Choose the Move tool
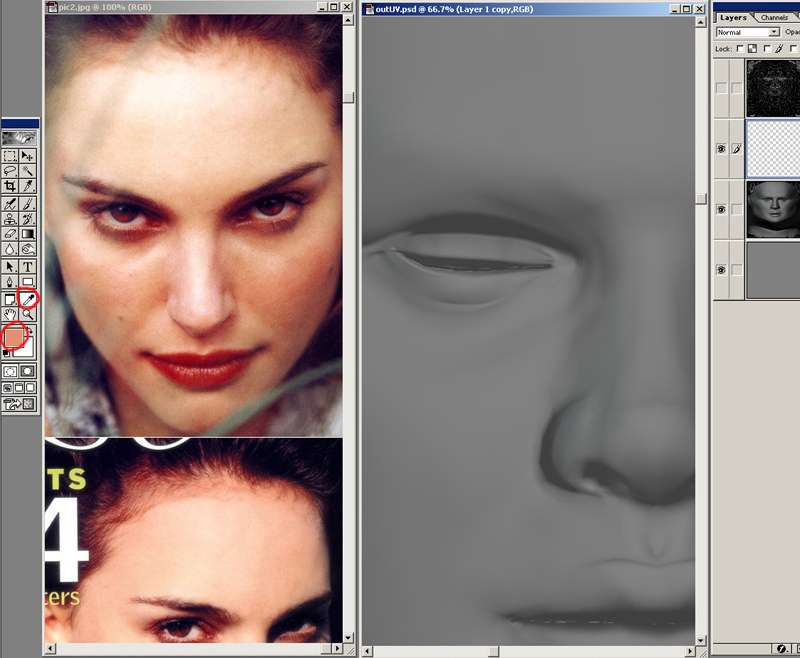The height and width of the screenshot is (658, 800). [x=28, y=156]
